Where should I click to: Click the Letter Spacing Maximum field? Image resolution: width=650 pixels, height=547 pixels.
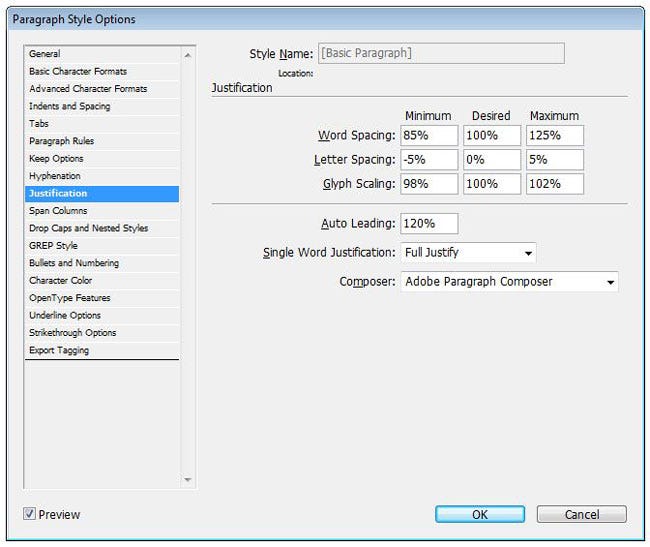coord(555,160)
